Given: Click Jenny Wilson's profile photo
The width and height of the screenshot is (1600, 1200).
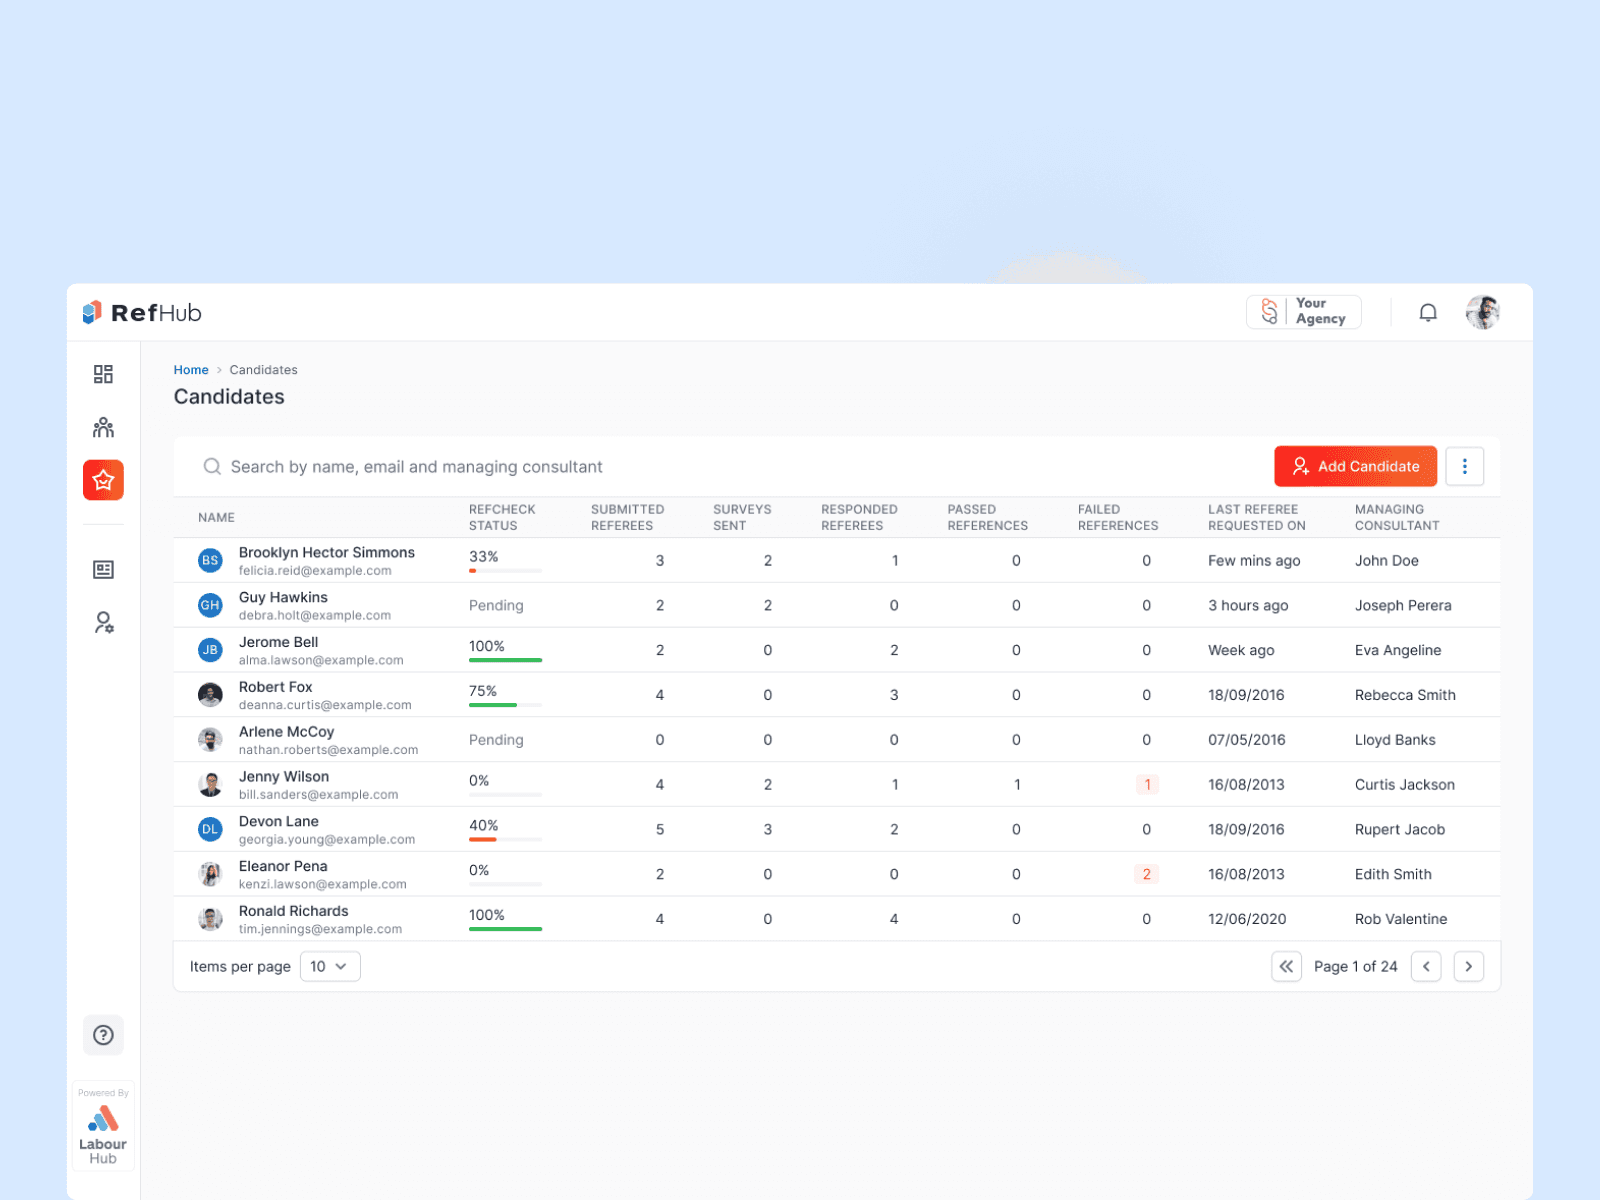Looking at the screenshot, I should tap(210, 785).
